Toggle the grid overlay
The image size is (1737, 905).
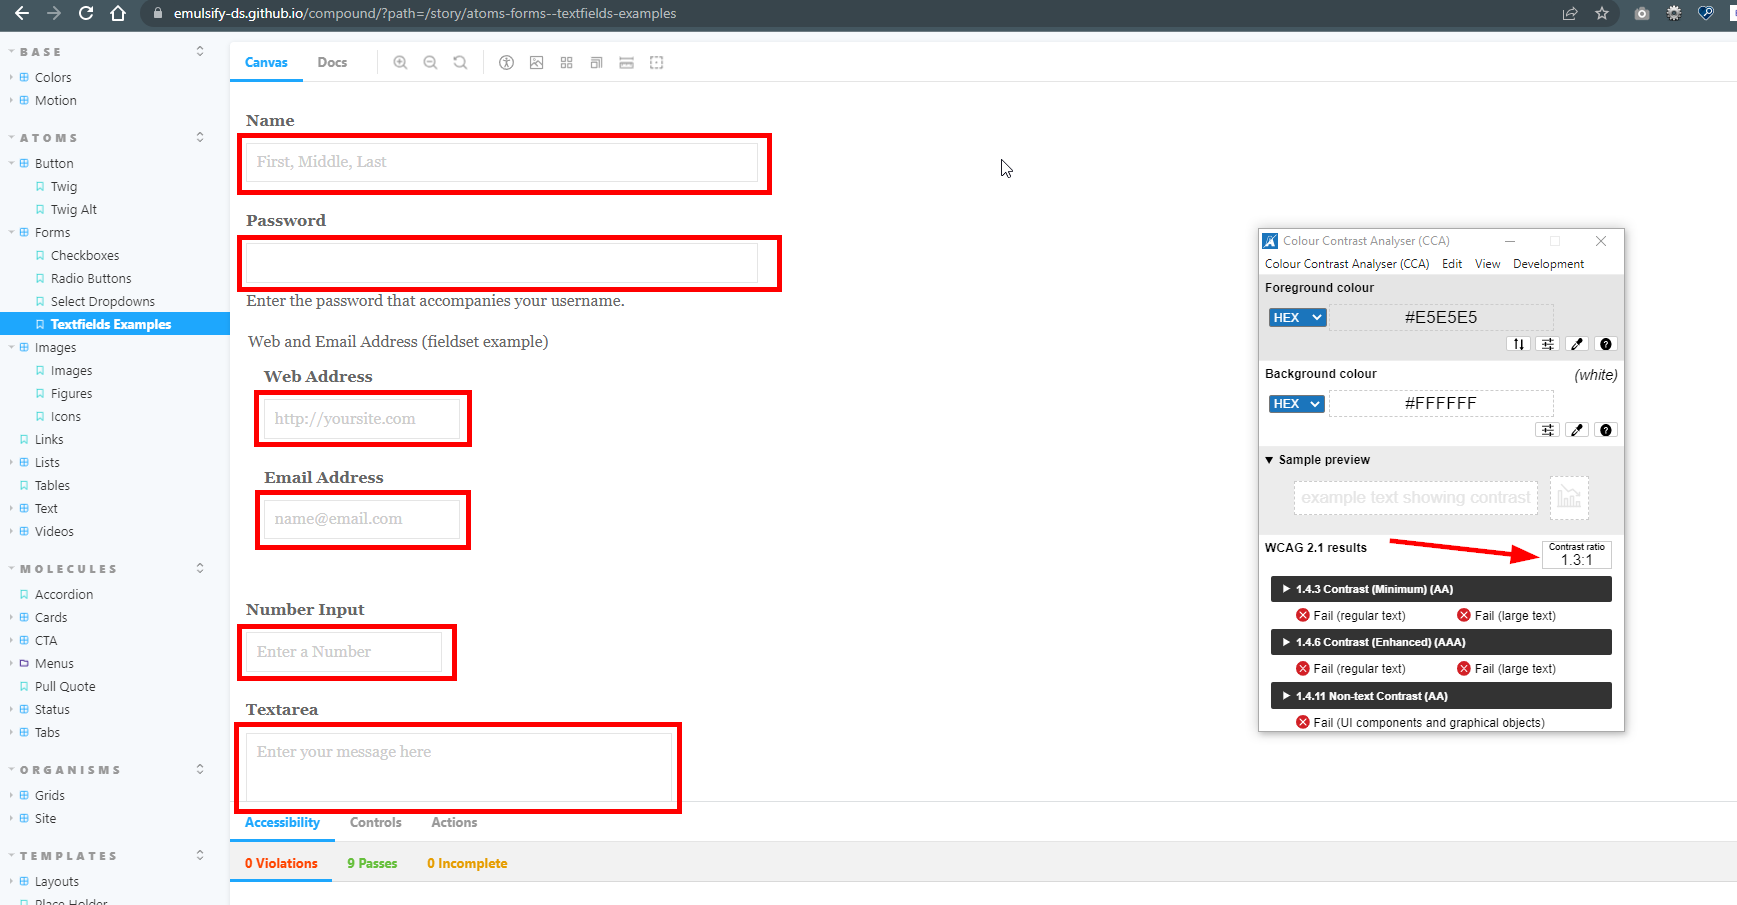point(567,62)
